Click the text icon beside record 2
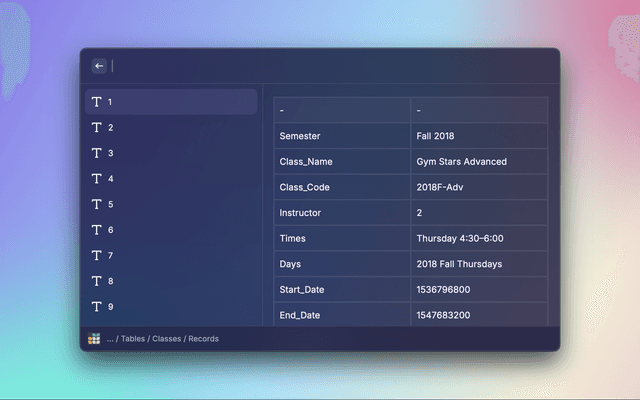Viewport: 640px width, 400px height. point(96,128)
